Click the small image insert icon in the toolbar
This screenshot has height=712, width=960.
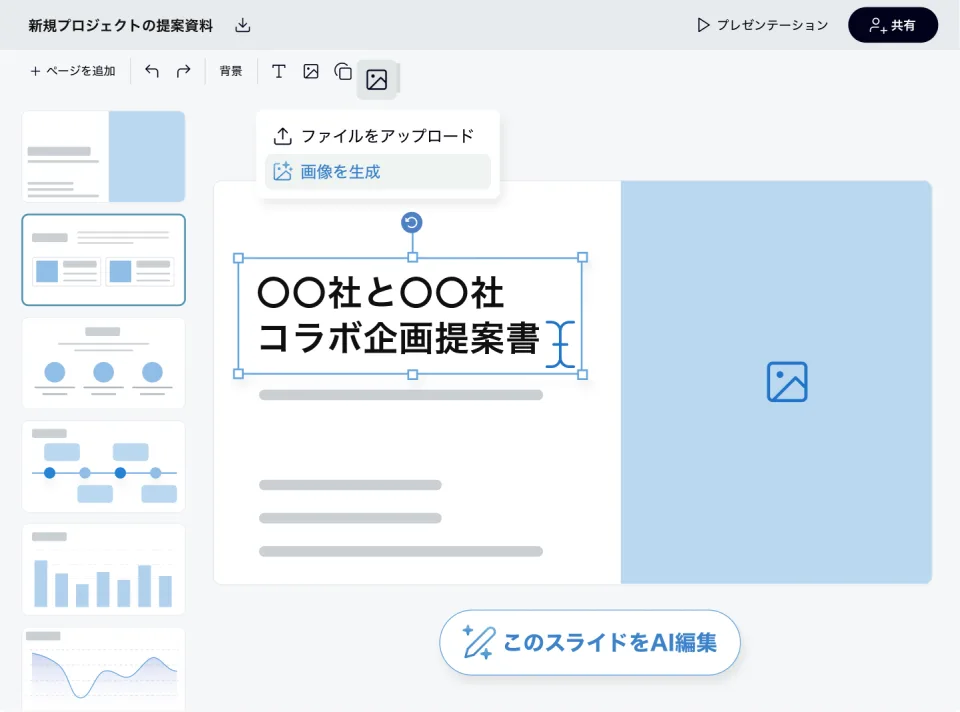click(311, 71)
